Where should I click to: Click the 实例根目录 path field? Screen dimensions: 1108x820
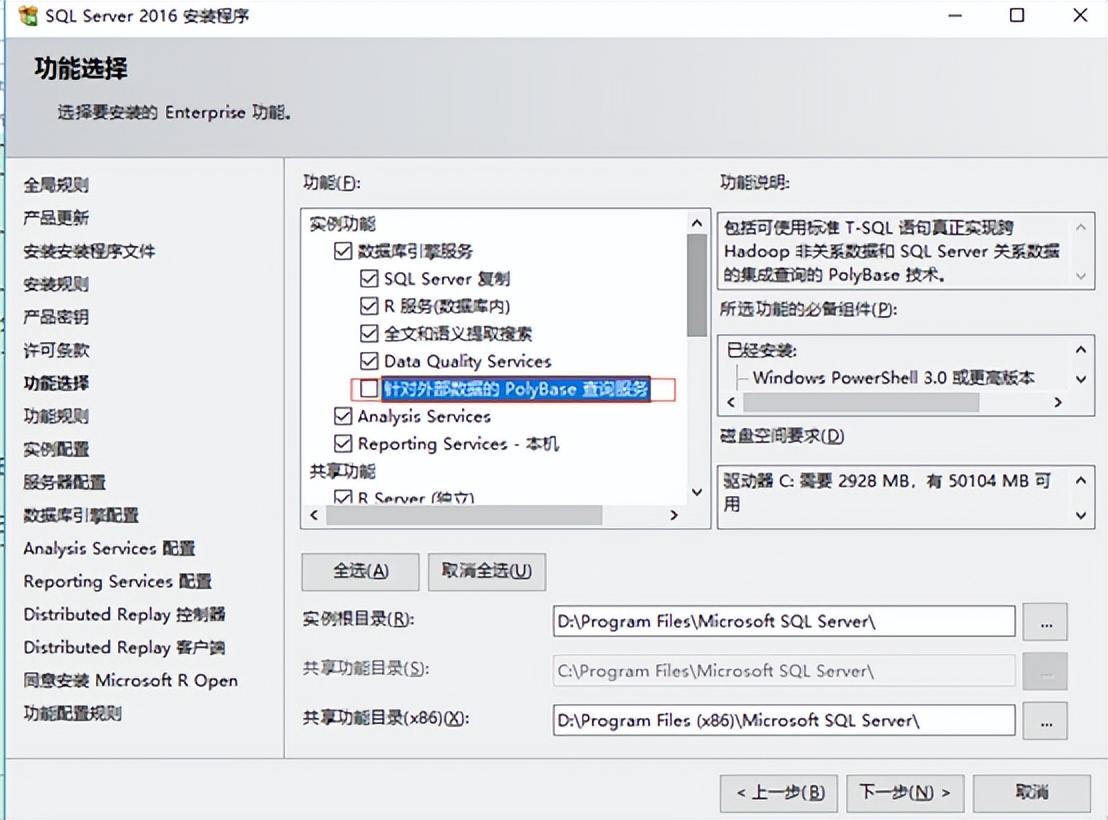click(784, 621)
